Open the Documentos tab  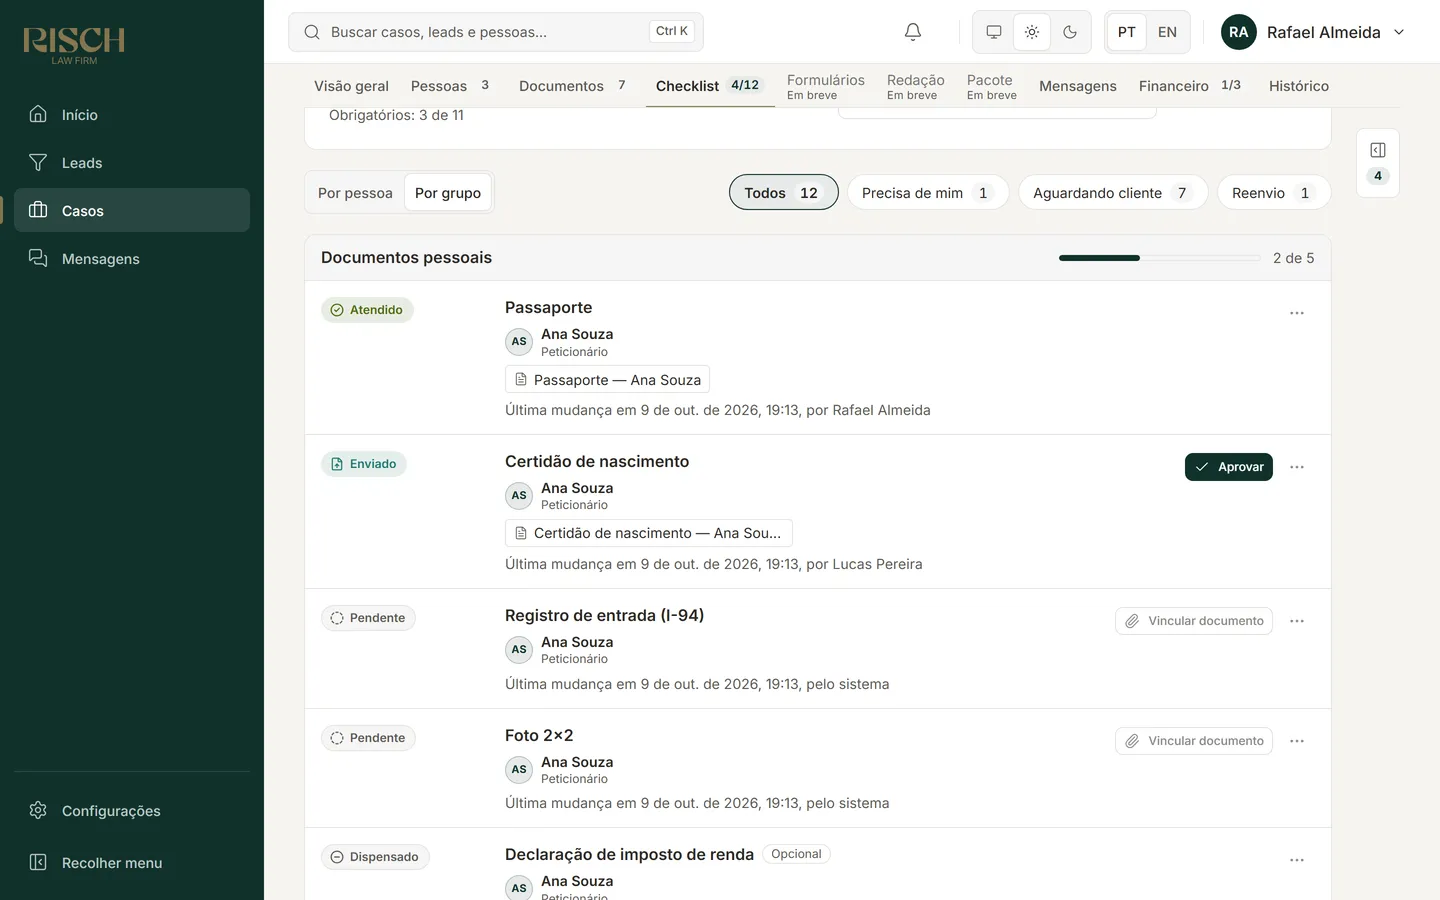573,86
